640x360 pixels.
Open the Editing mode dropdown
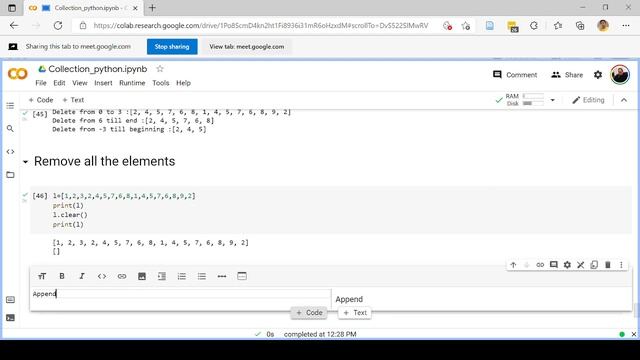(x=588, y=100)
